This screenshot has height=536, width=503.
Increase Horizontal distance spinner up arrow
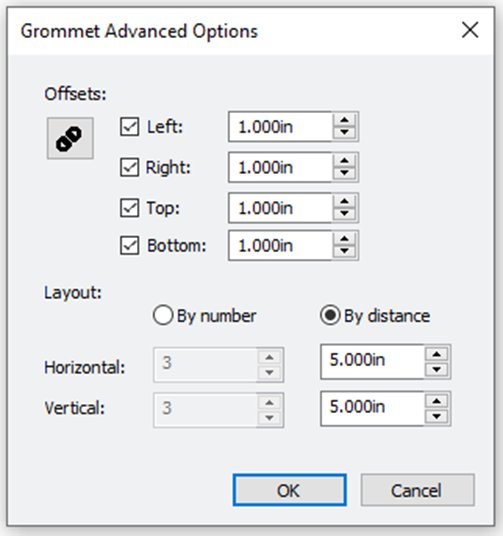click(x=437, y=354)
